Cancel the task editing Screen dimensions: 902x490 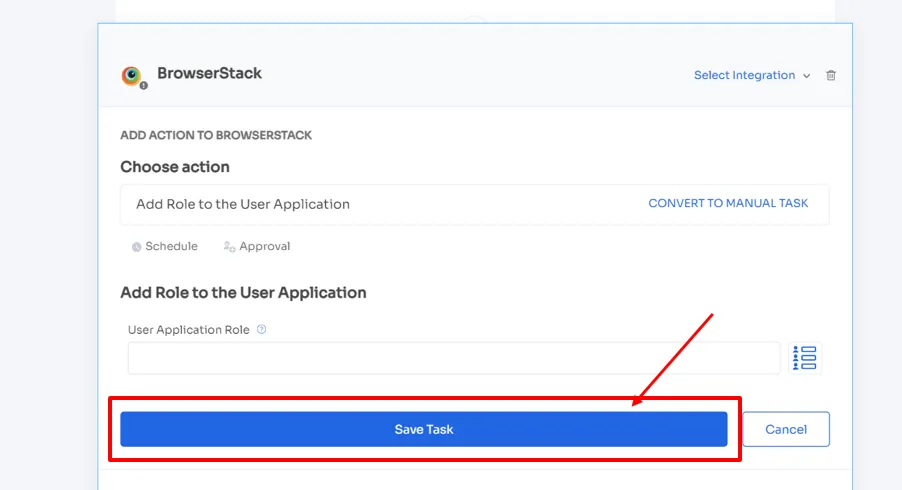click(x=786, y=429)
